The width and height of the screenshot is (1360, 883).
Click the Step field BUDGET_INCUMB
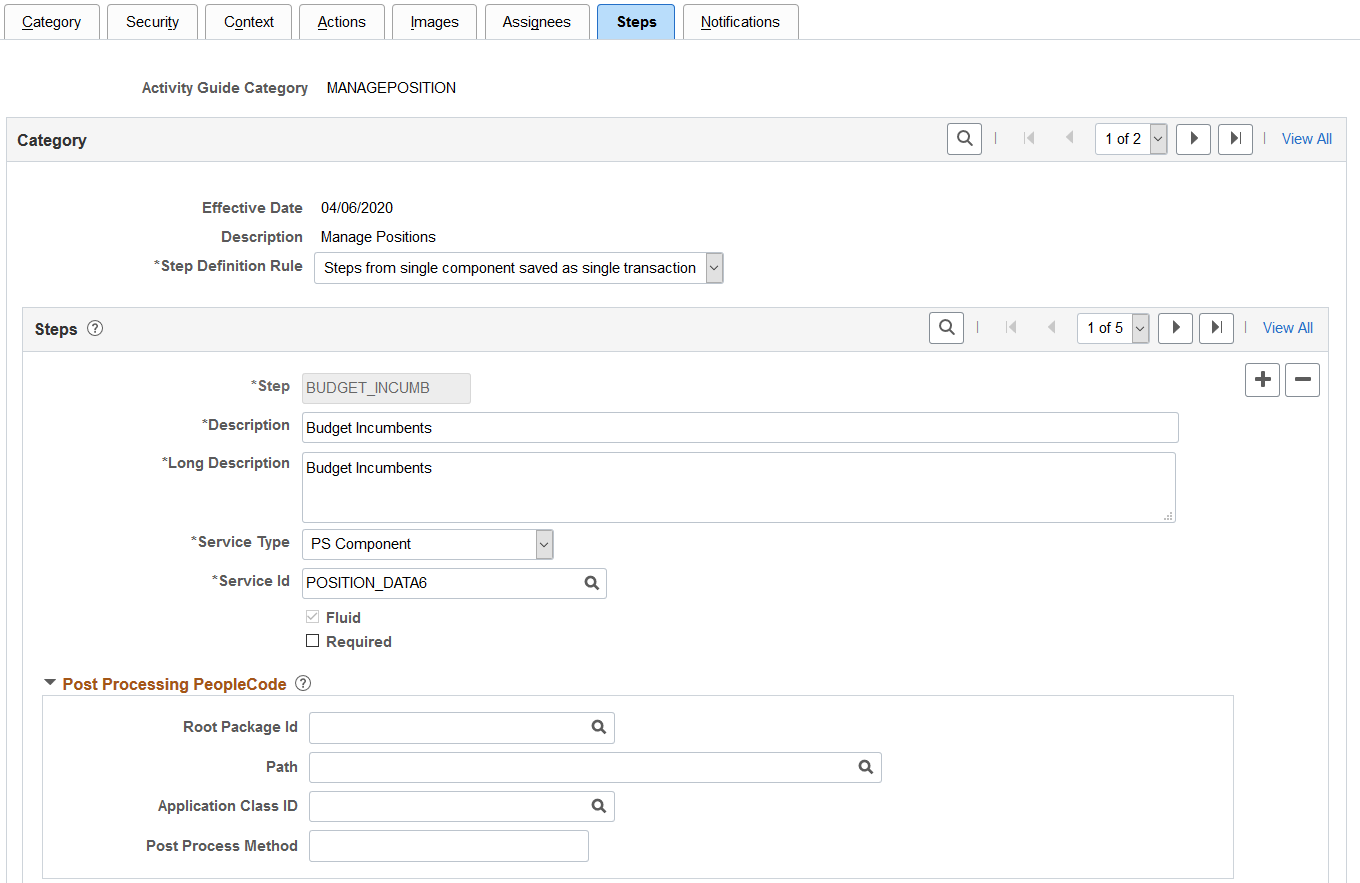click(386, 389)
